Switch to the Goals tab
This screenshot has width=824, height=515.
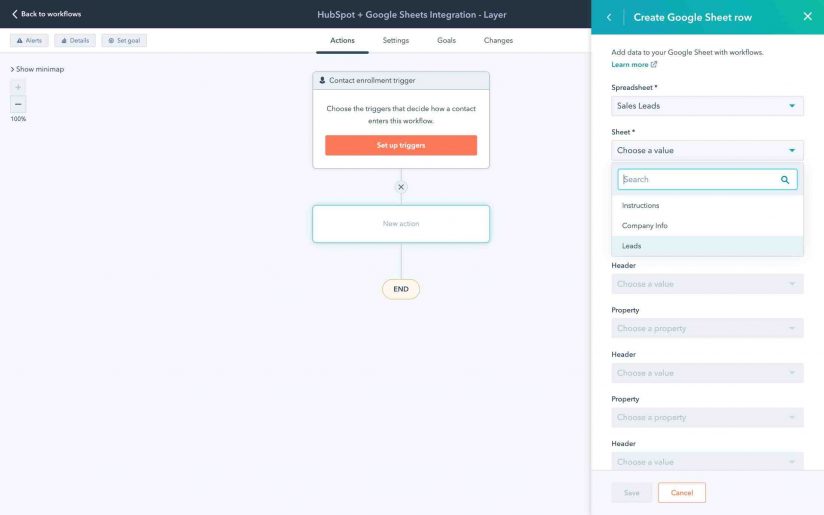pos(446,41)
